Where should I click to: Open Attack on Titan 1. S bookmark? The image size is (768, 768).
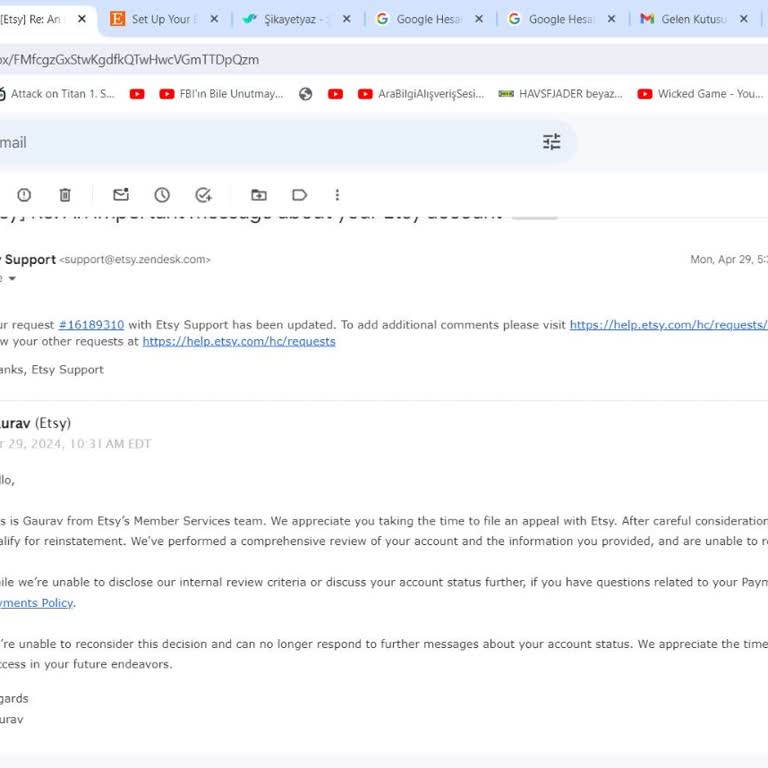[x=57, y=94]
